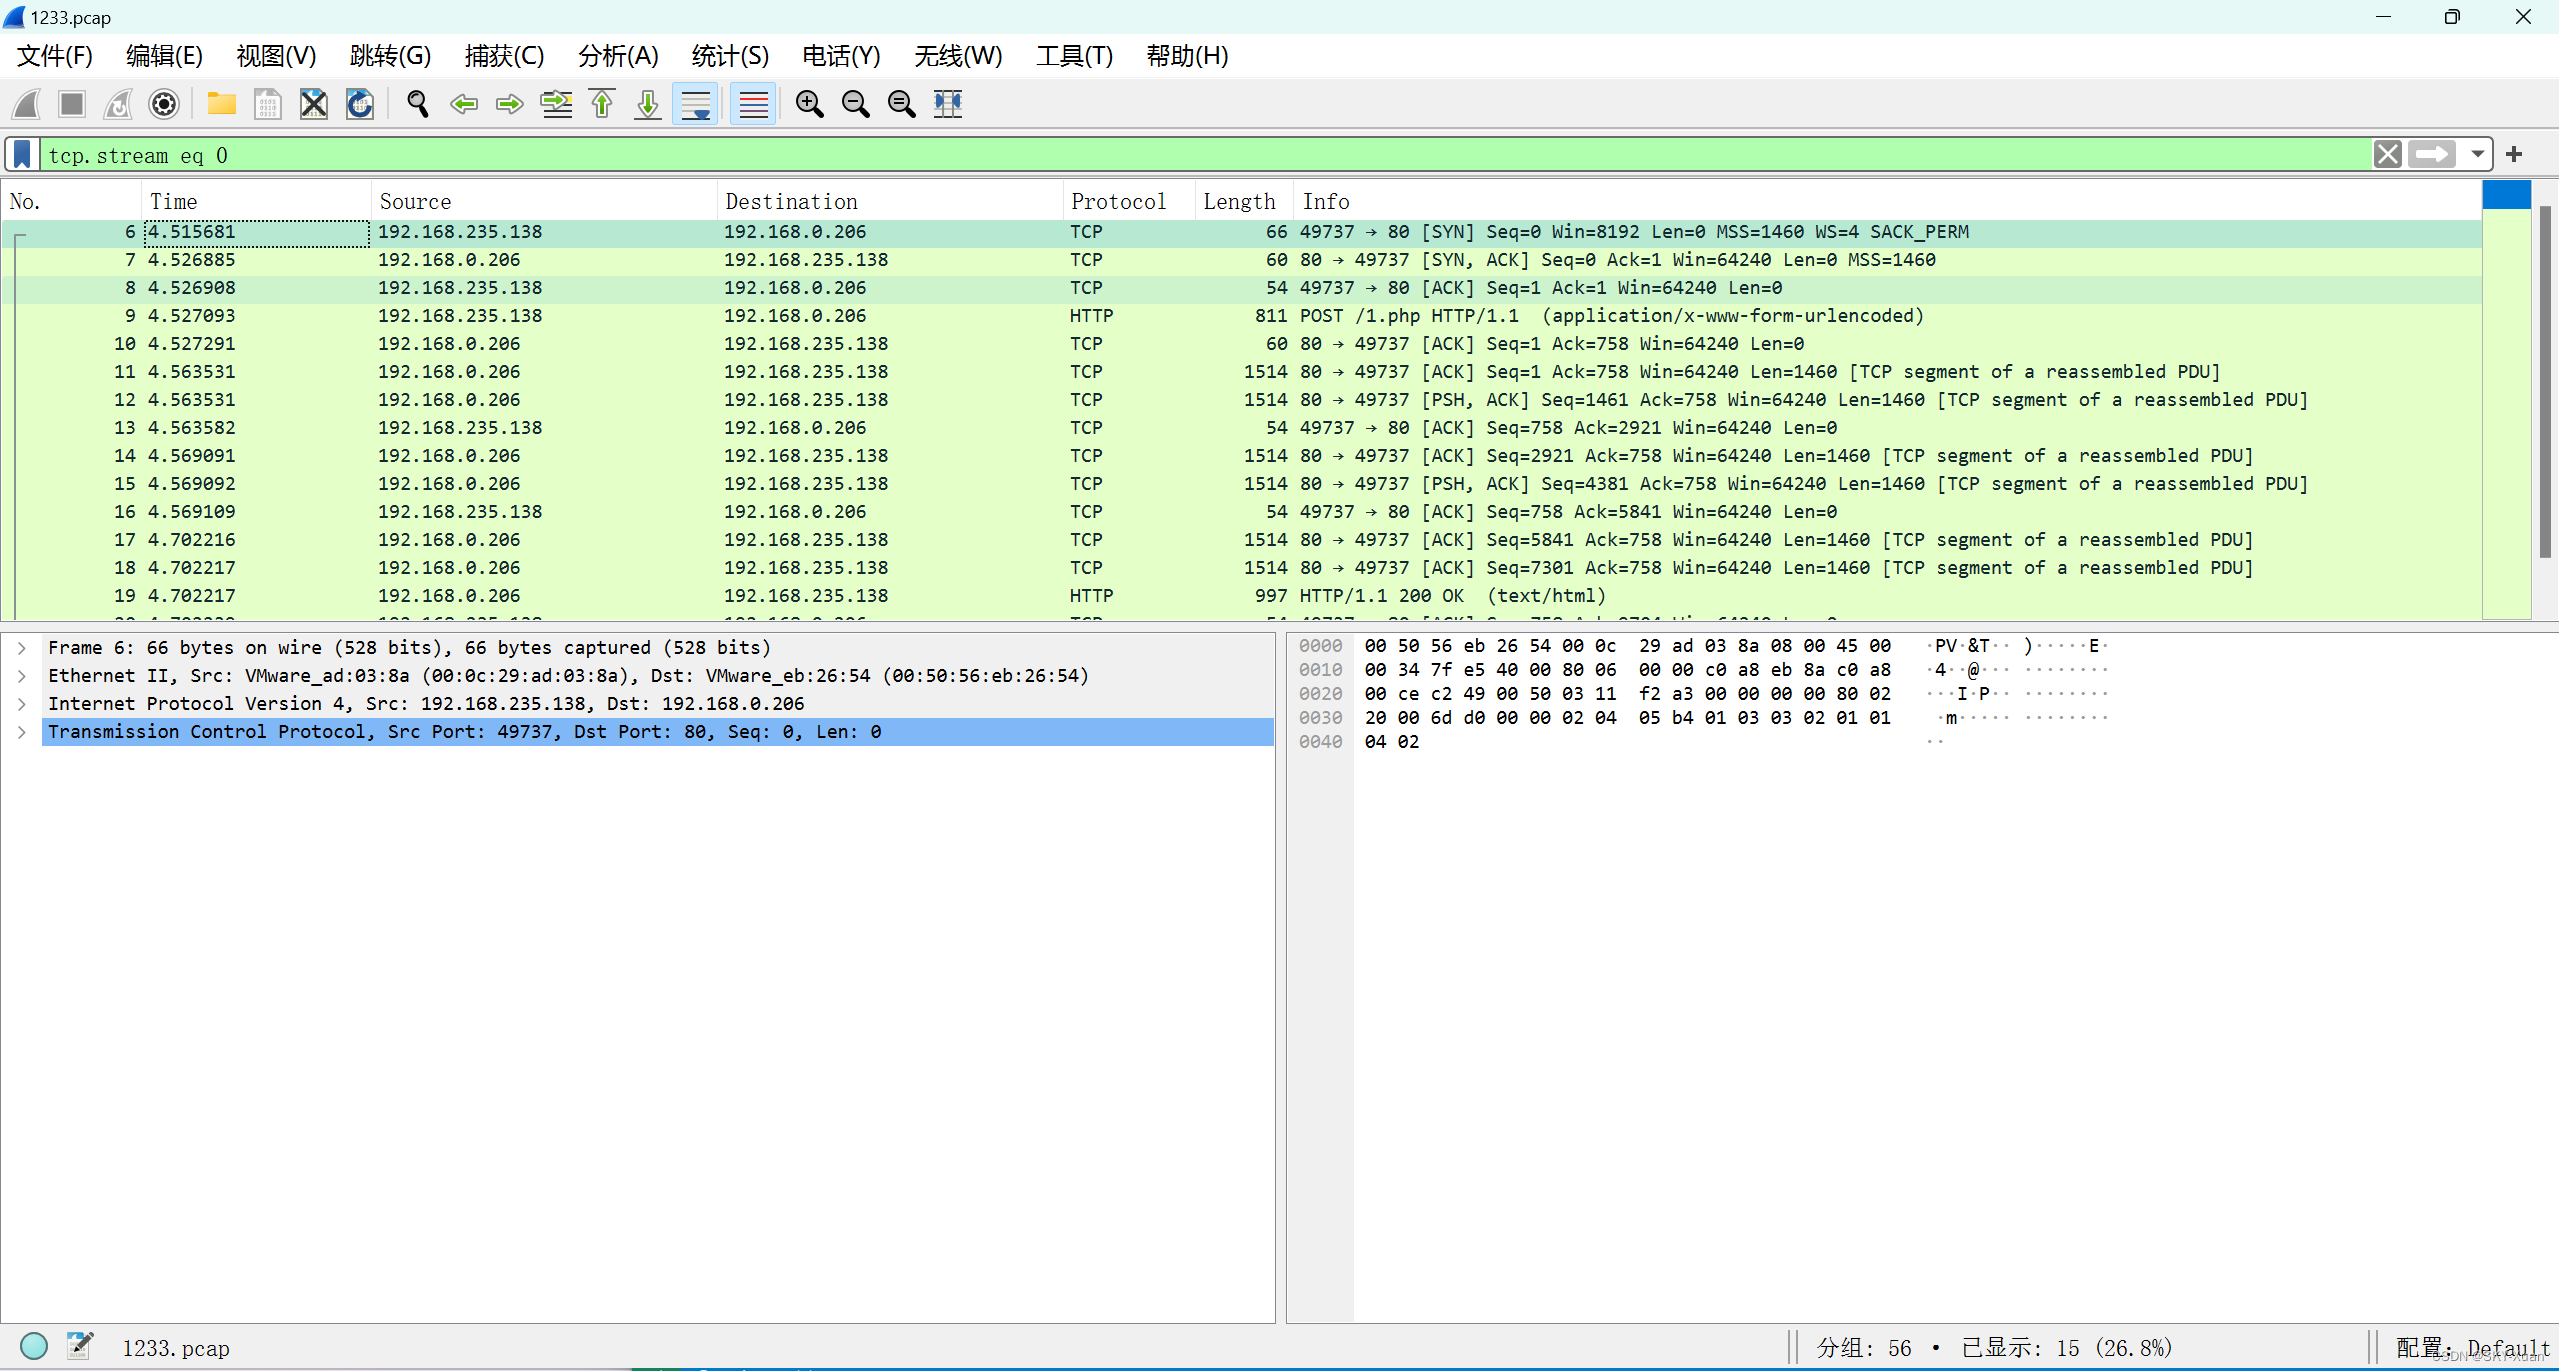2559x1371 pixels.
Task: Reload this capture file
Action: [359, 104]
